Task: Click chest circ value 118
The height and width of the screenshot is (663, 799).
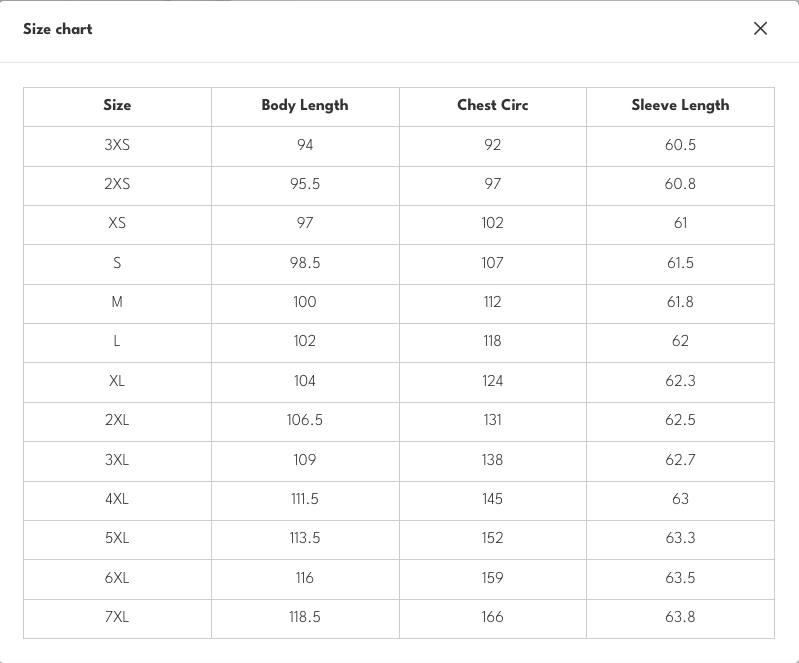Action: coord(492,341)
